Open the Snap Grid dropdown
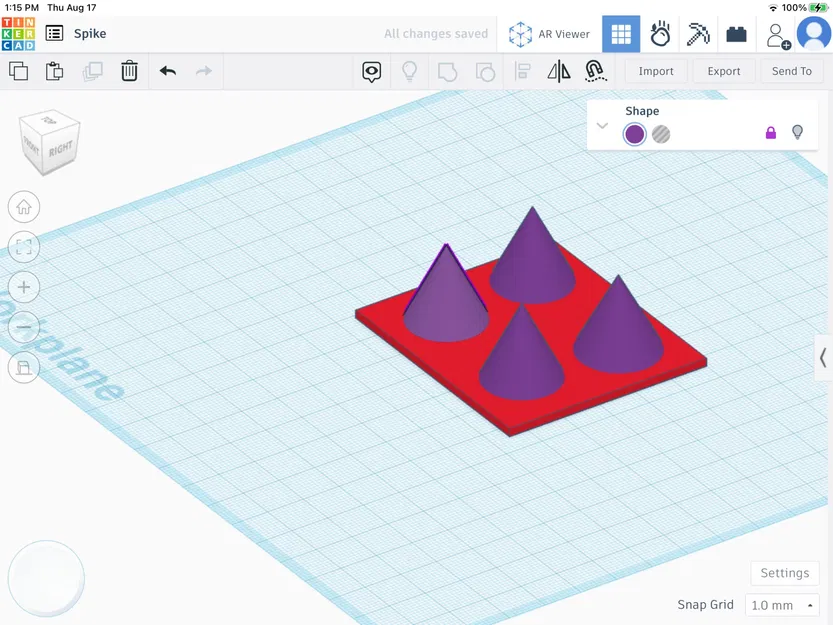 pyautogui.click(x=781, y=605)
